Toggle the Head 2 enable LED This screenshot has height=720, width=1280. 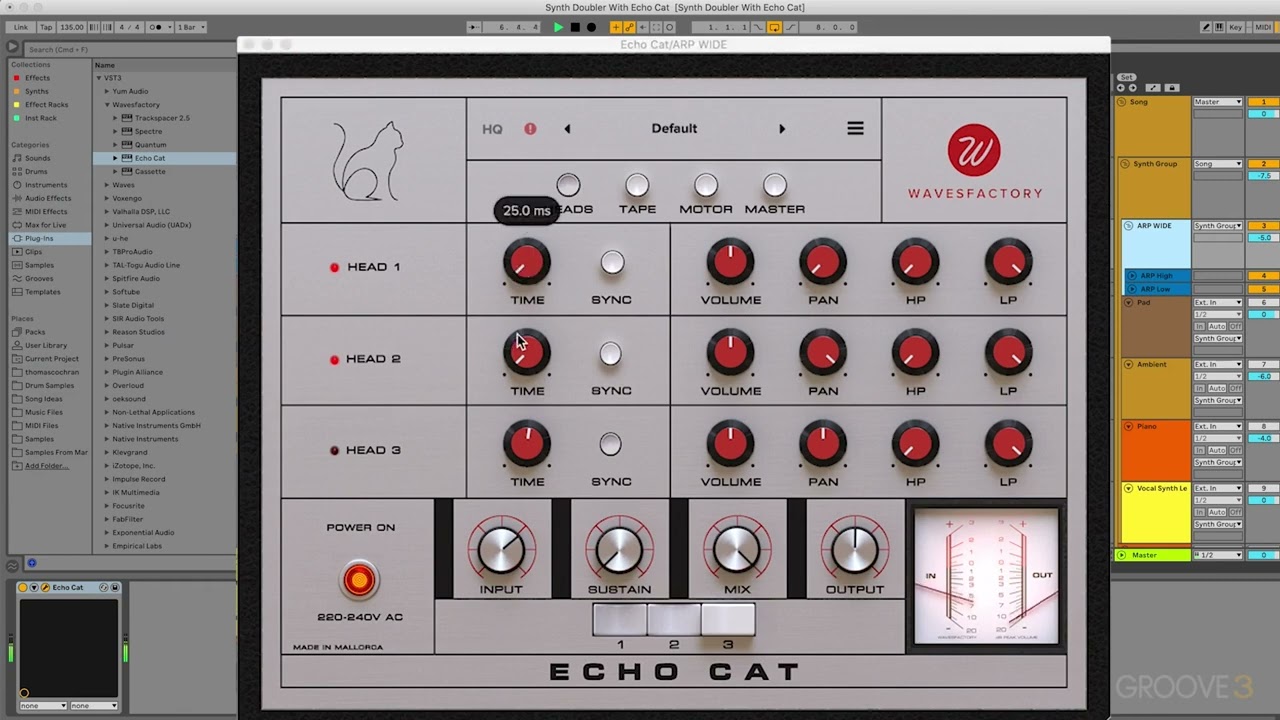[334, 359]
